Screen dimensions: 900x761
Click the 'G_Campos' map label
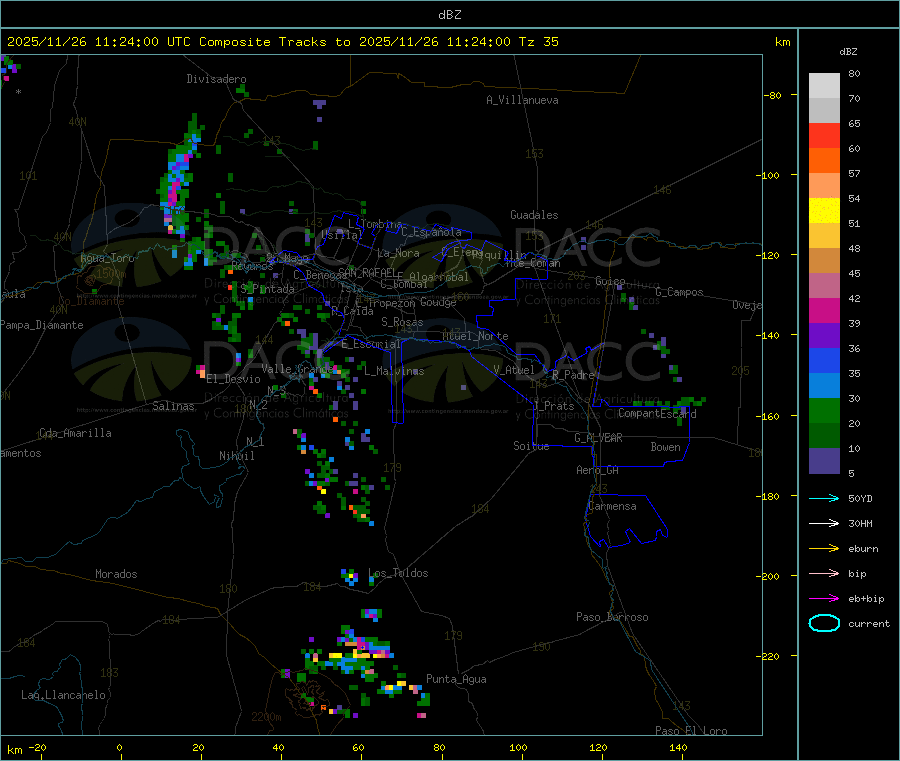click(x=679, y=292)
